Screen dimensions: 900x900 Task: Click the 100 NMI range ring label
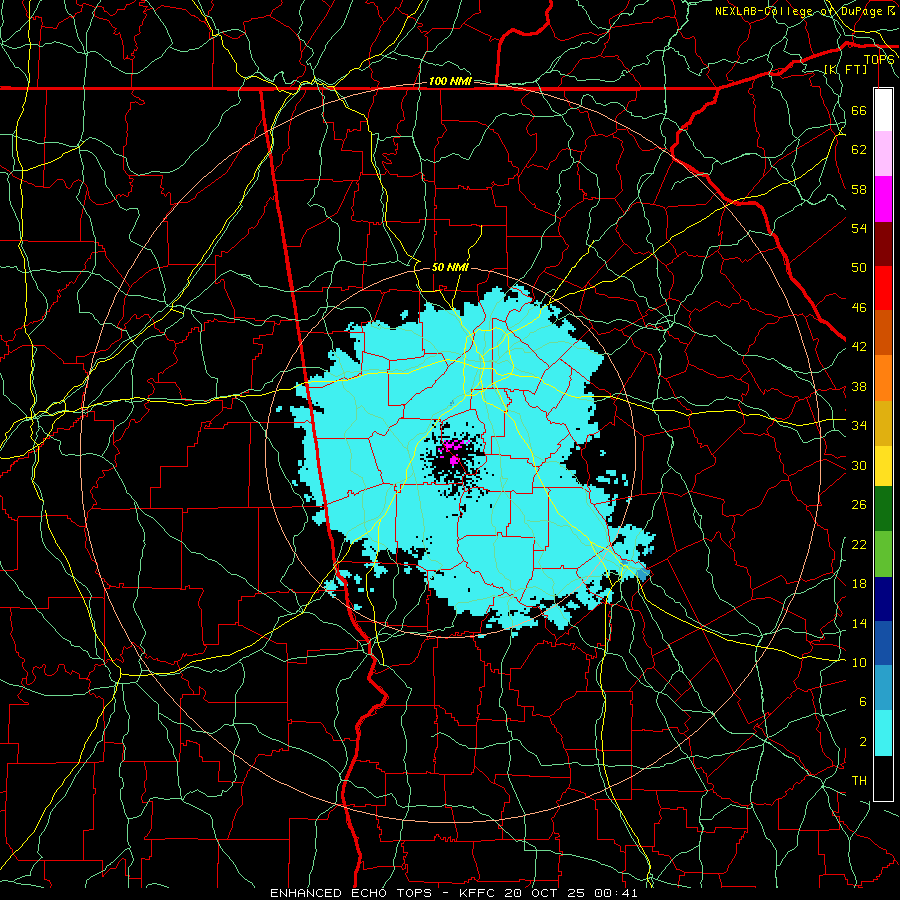450,82
